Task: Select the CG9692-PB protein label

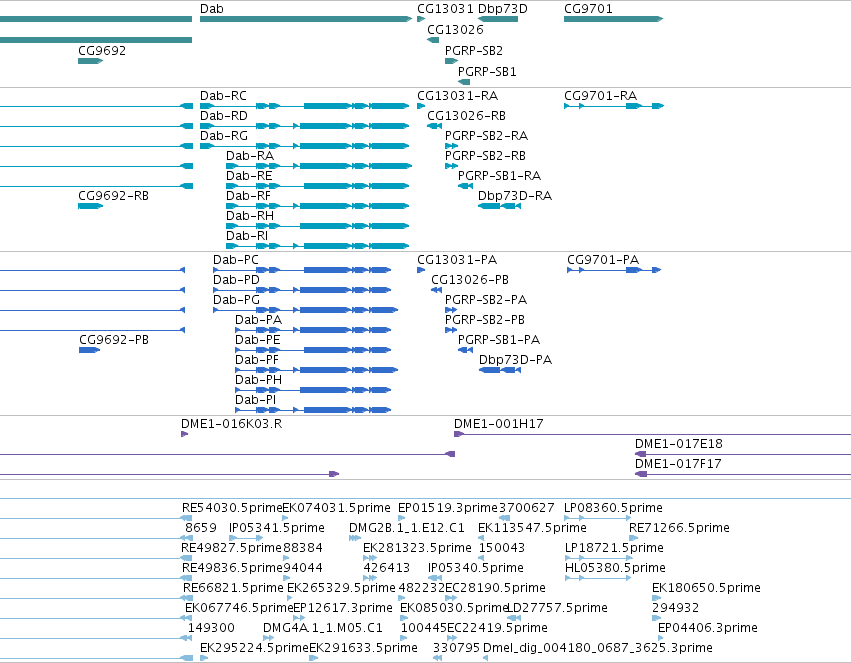Action: pyautogui.click(x=114, y=340)
